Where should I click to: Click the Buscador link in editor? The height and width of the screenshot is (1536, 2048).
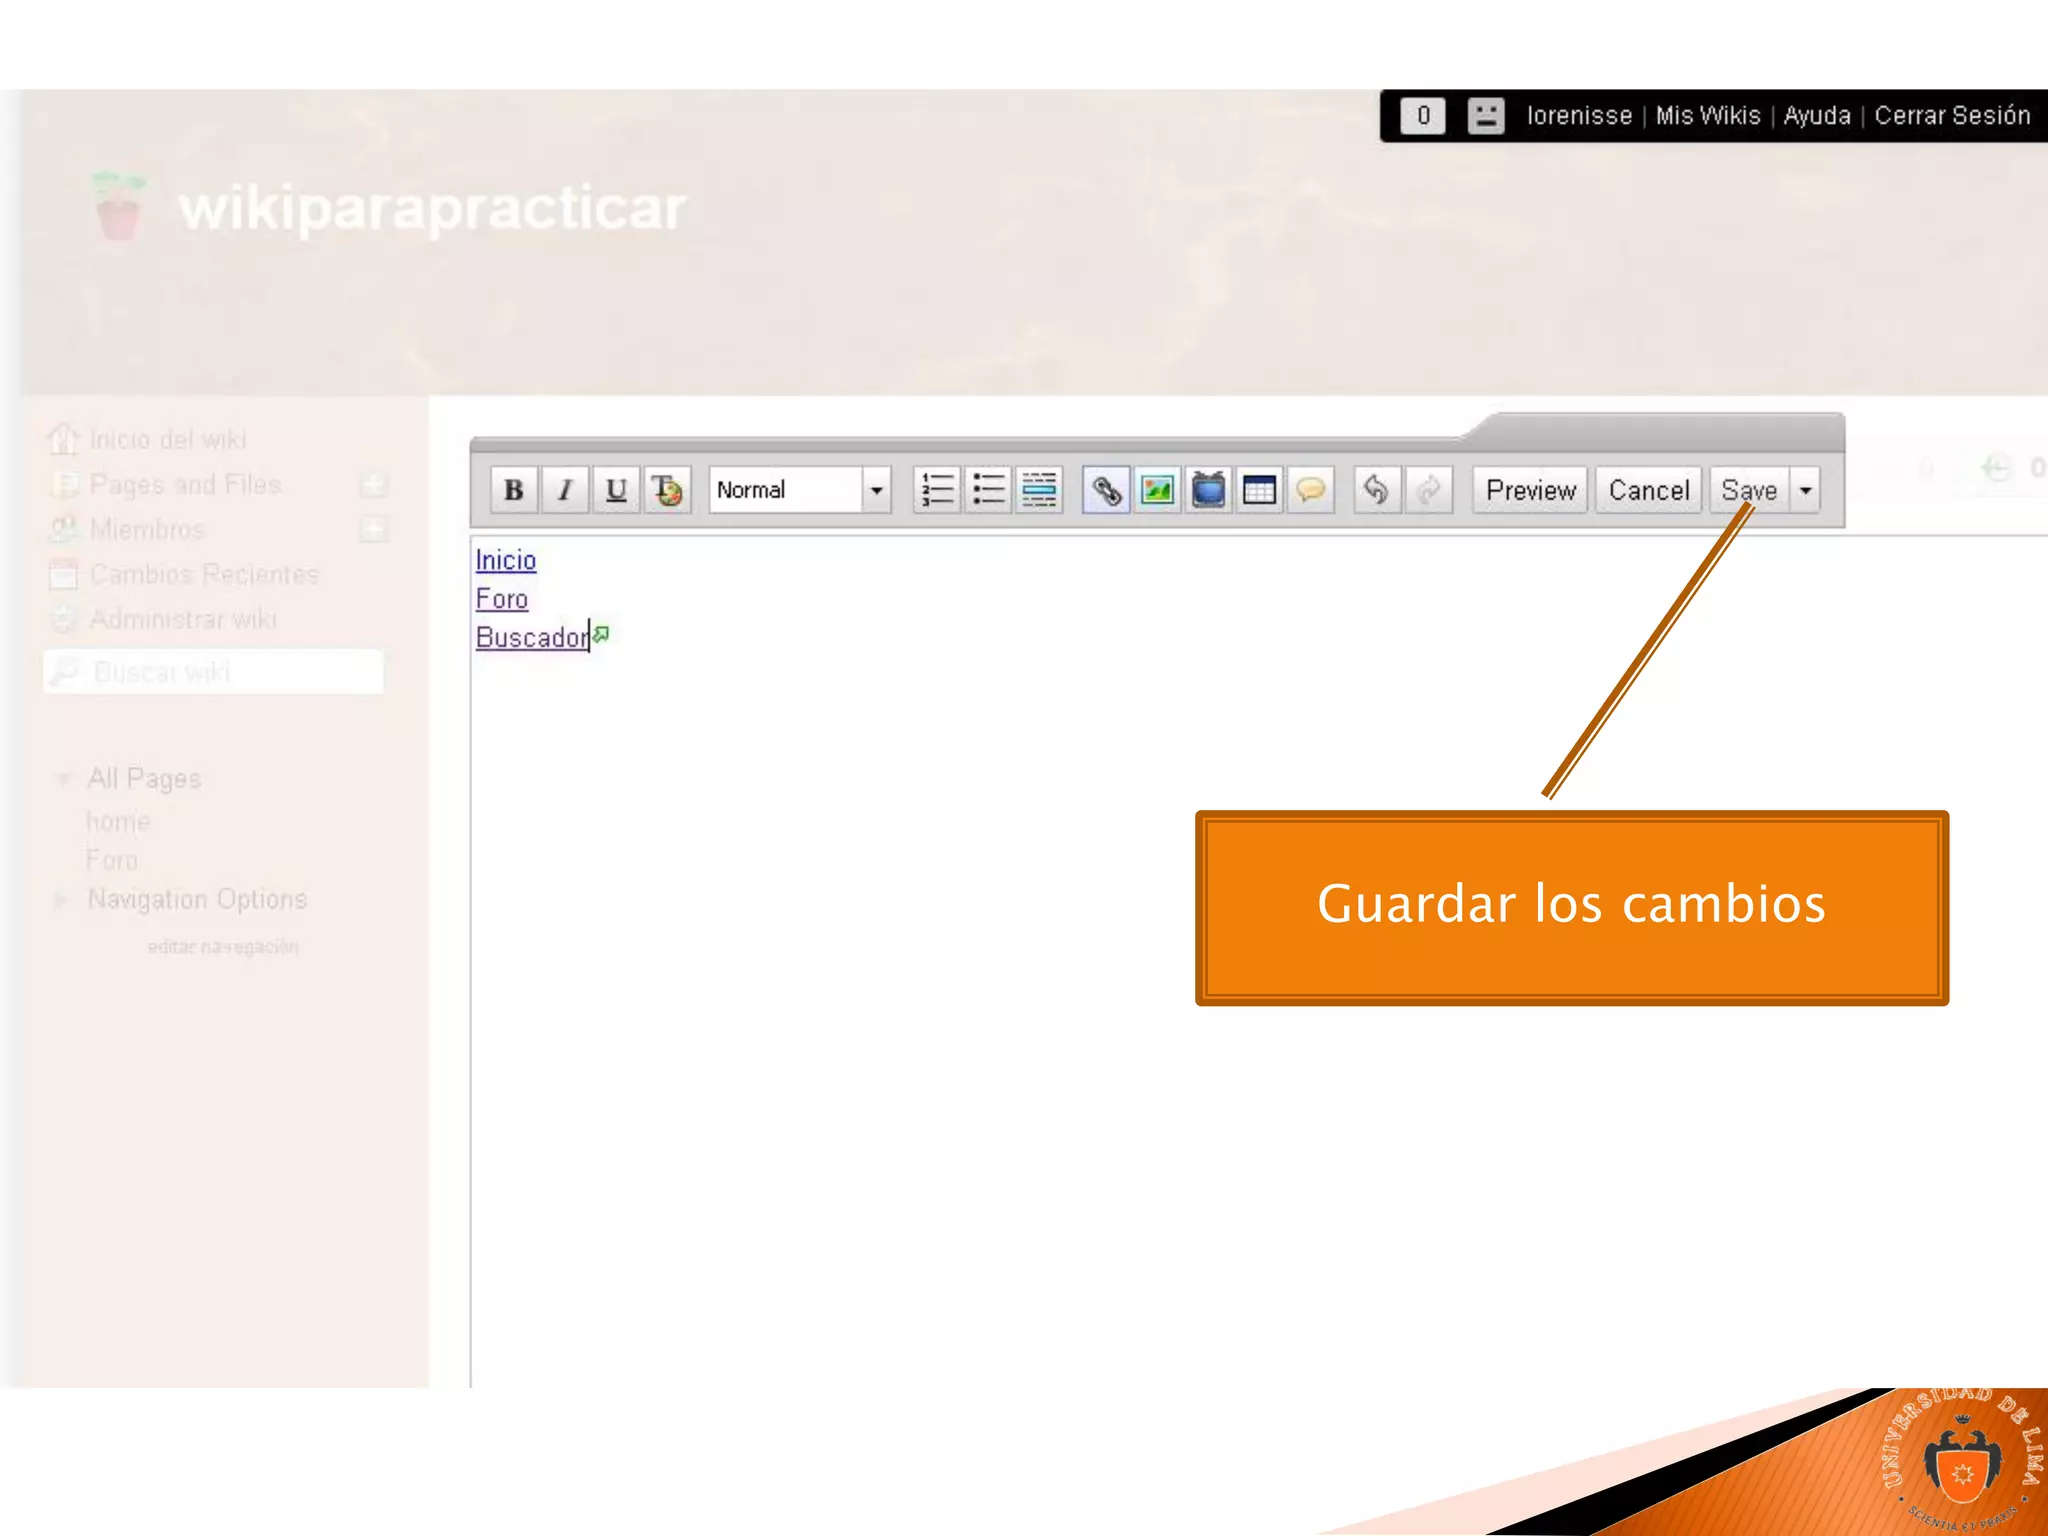click(x=532, y=637)
